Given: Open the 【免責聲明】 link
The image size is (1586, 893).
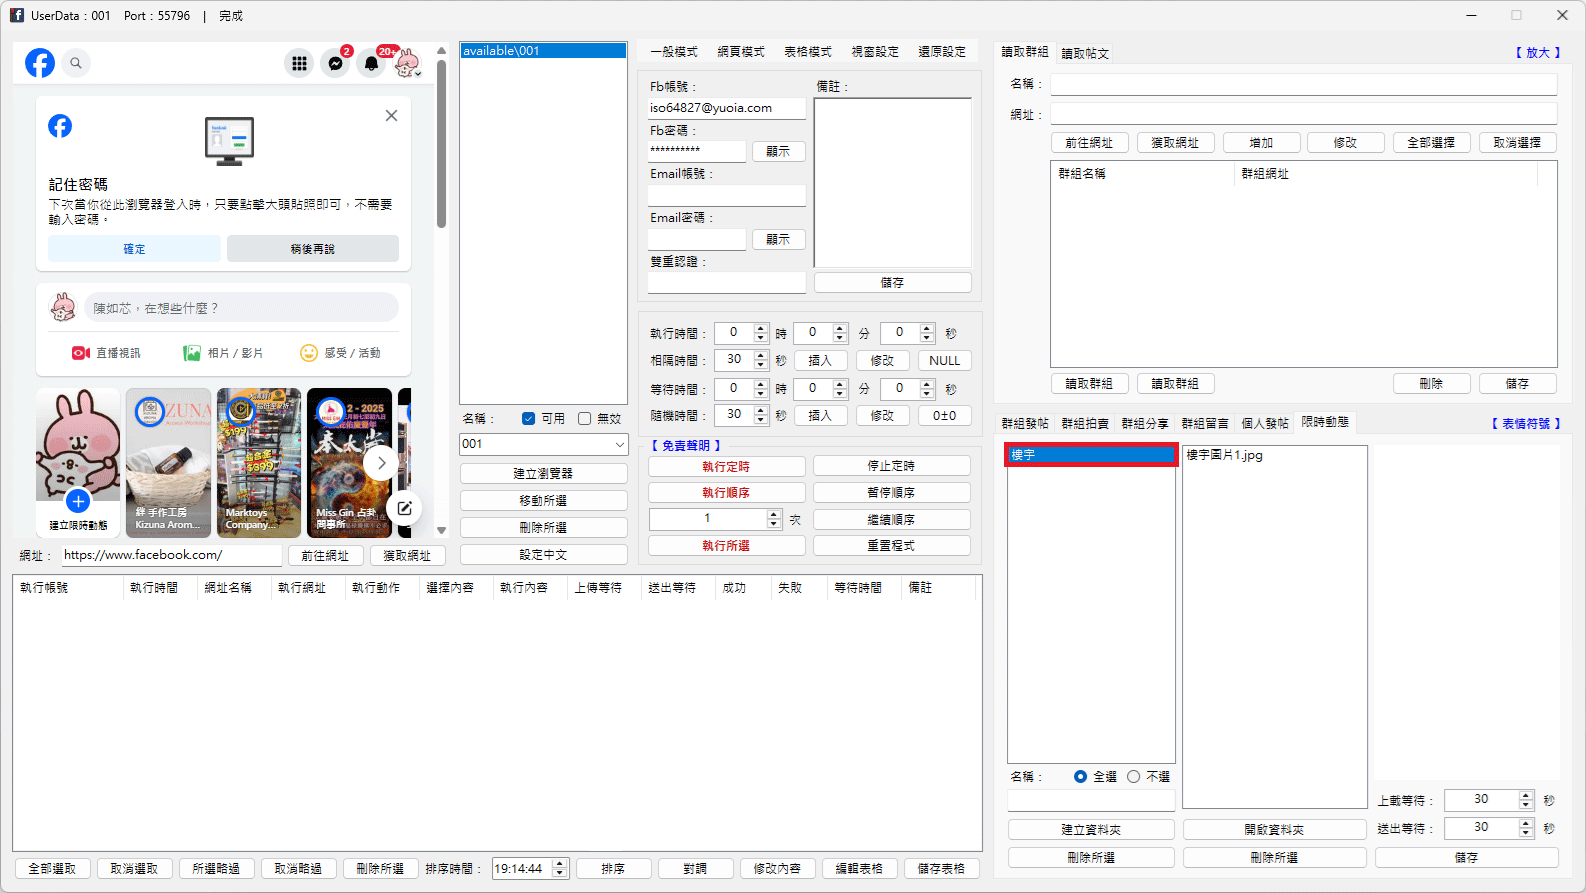Looking at the screenshot, I should [685, 445].
